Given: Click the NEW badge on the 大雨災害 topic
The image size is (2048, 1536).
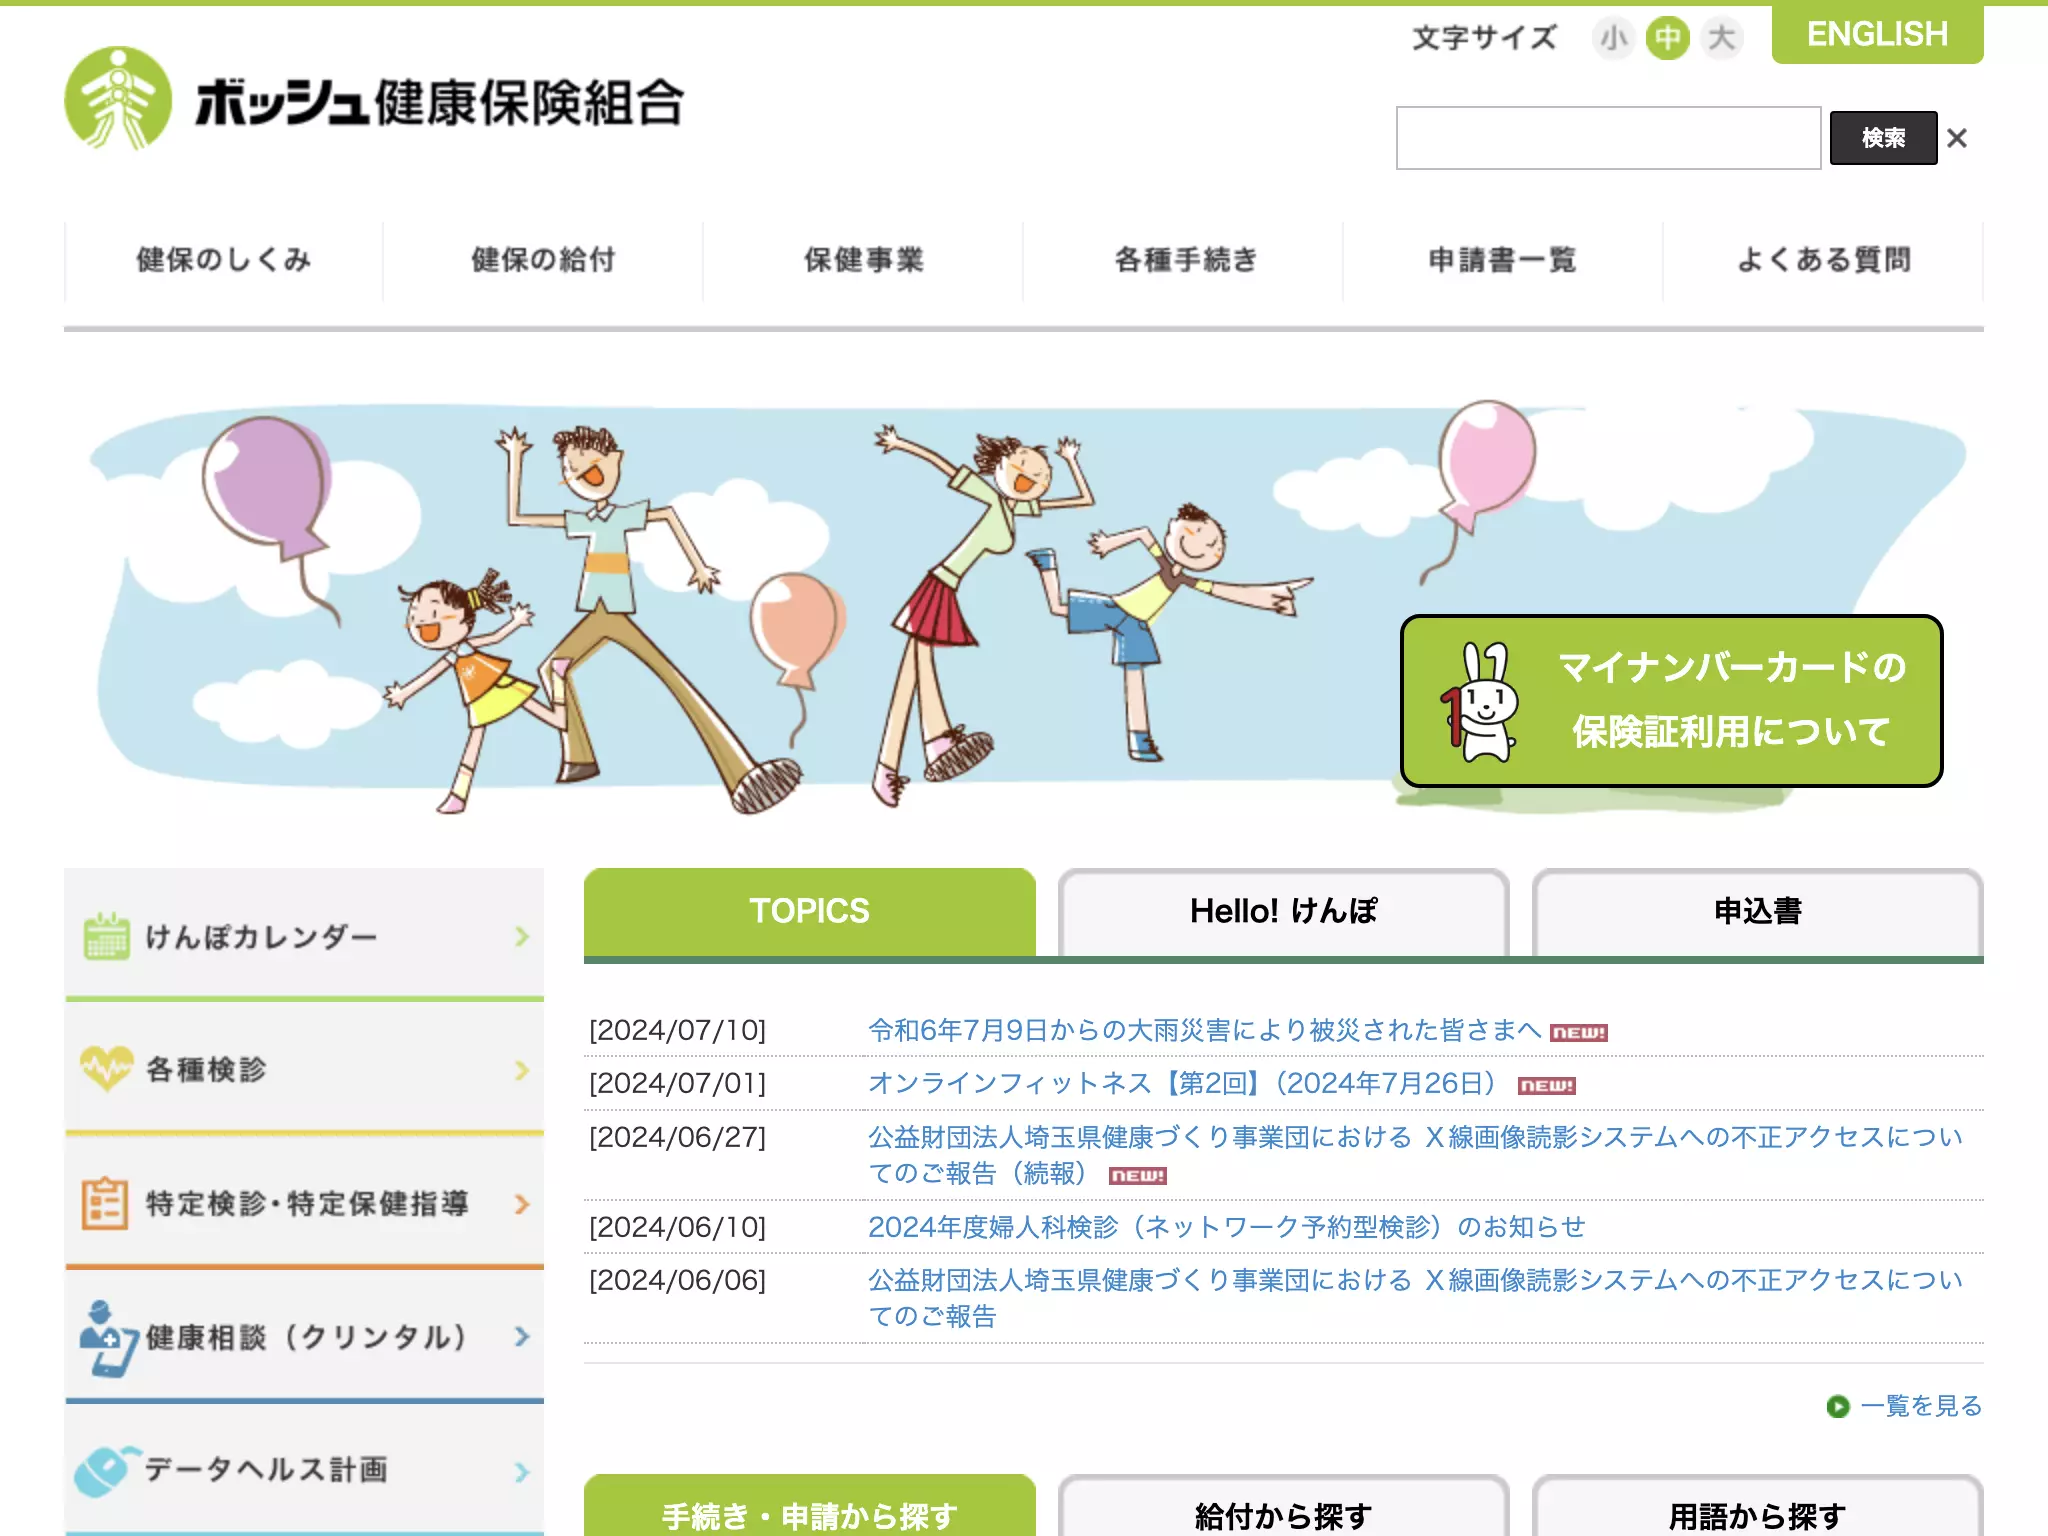Looking at the screenshot, I should 1579,1033.
